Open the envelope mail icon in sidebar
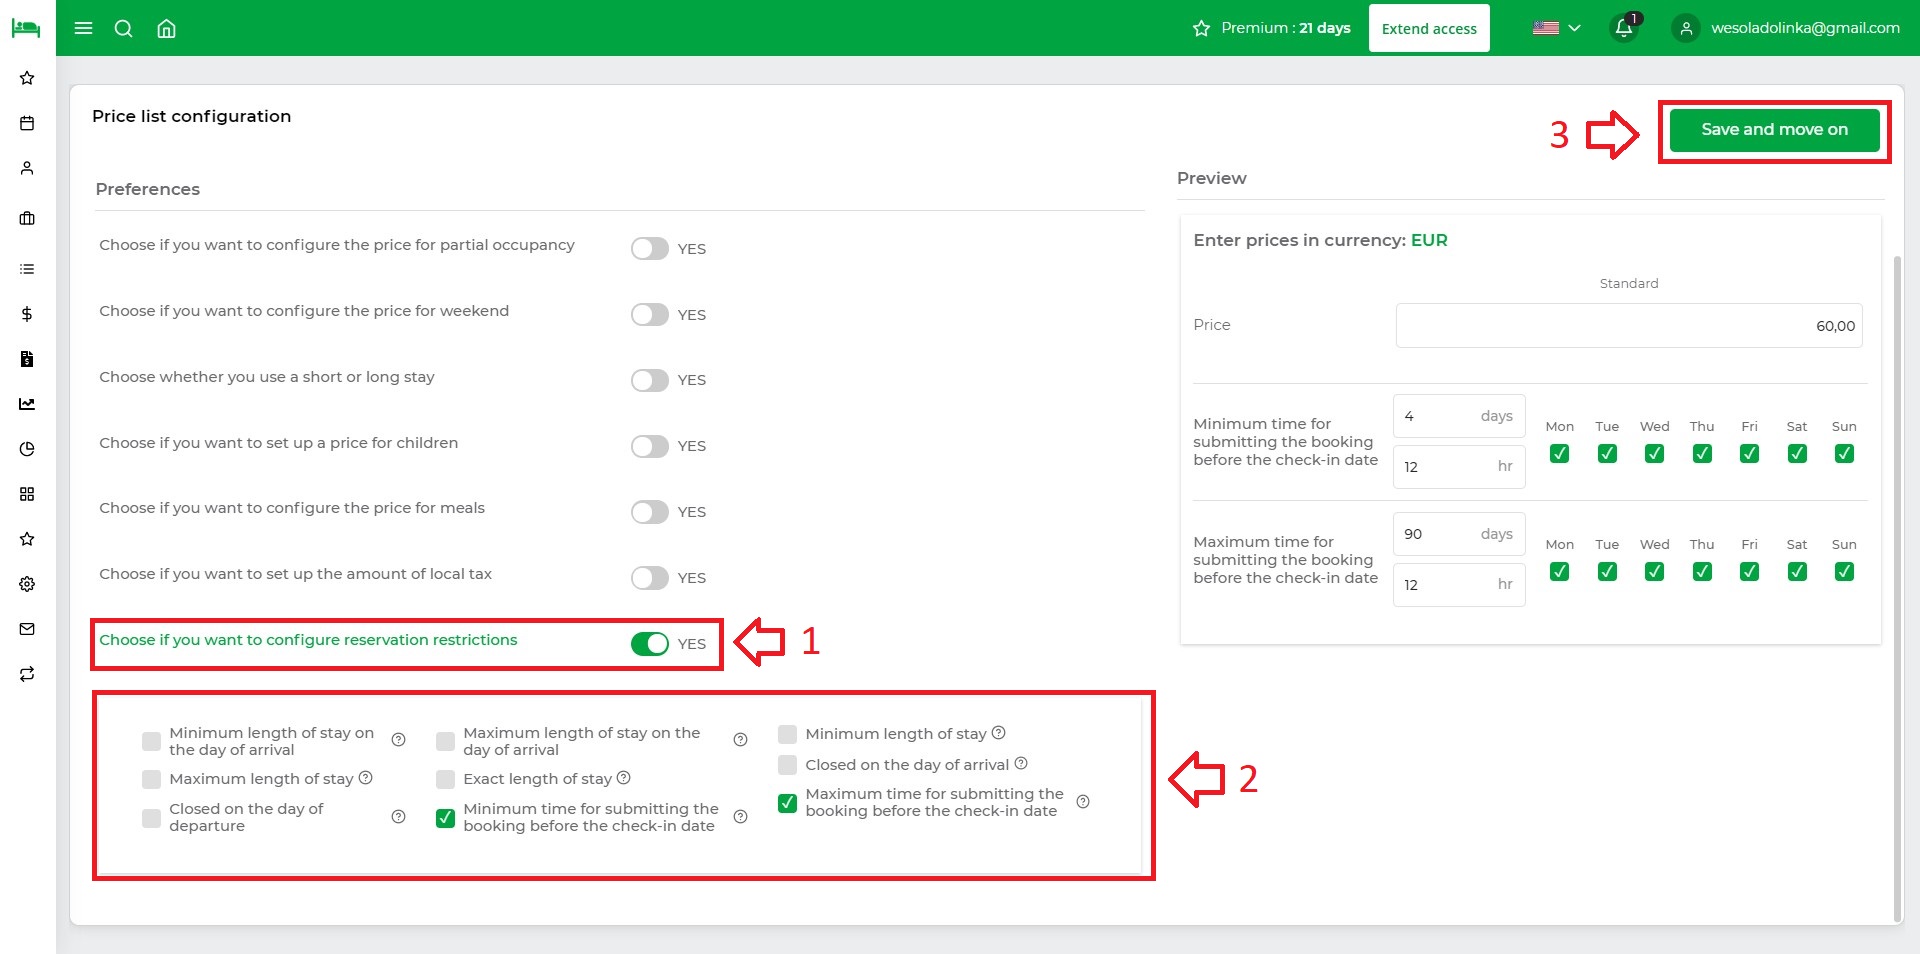The height and width of the screenshot is (954, 1920). click(x=27, y=629)
